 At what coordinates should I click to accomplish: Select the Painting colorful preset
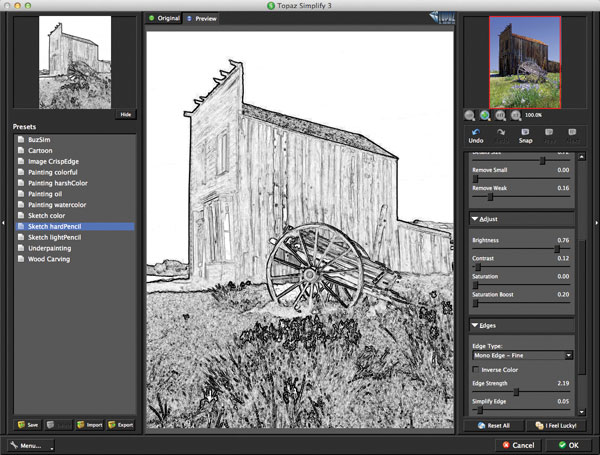pos(75,172)
